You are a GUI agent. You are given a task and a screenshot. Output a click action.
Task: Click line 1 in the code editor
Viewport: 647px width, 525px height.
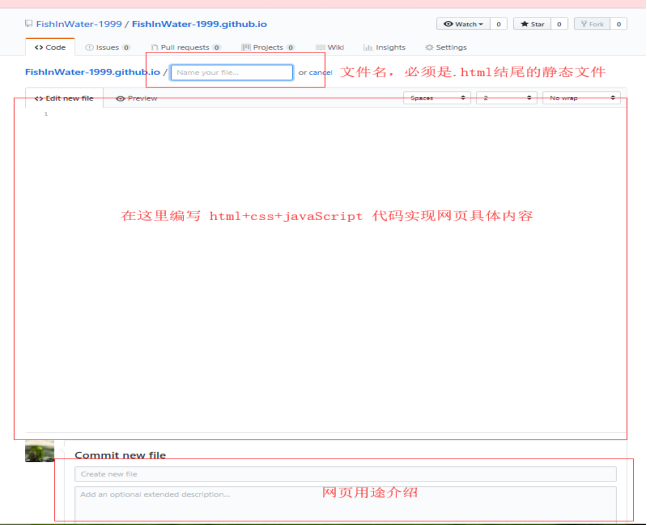(326, 114)
